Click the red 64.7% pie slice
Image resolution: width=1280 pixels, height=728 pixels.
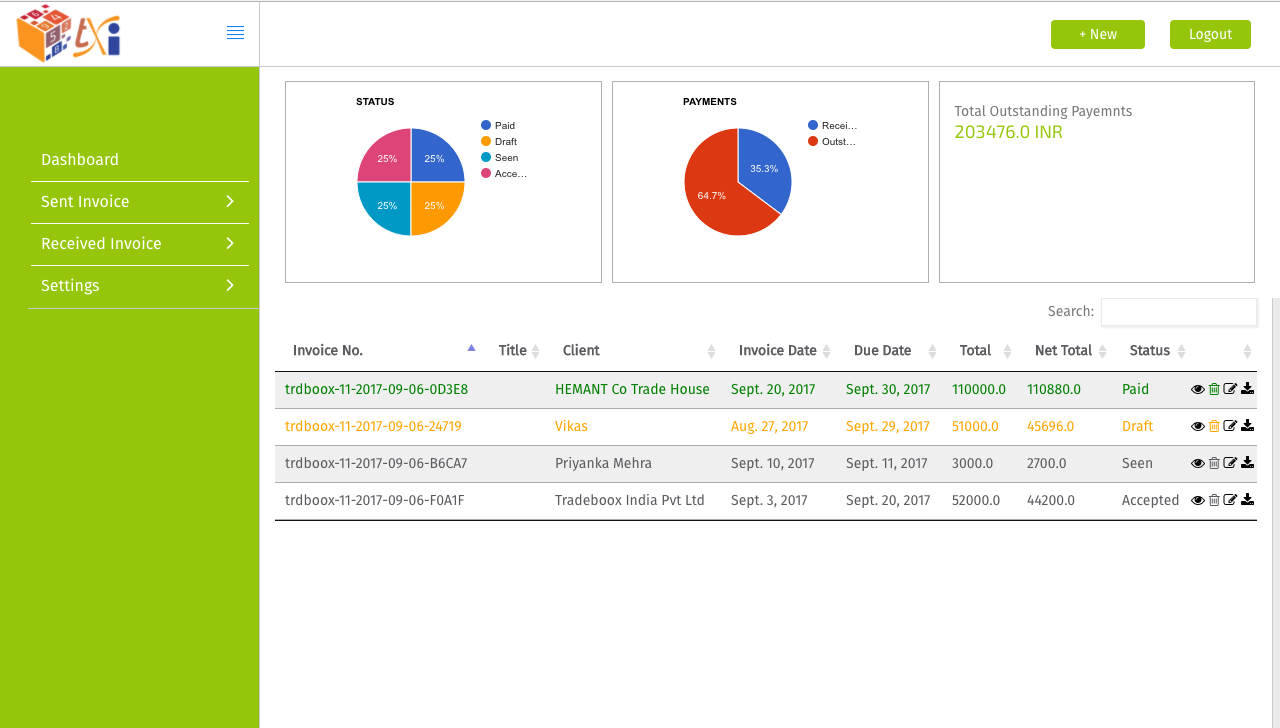(x=712, y=195)
